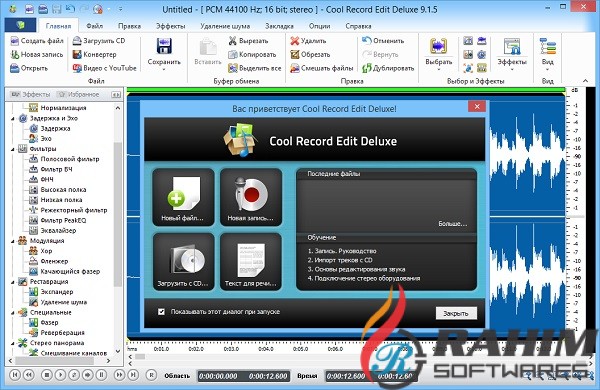
Task: Click the Stop playback button
Action: (47, 375)
